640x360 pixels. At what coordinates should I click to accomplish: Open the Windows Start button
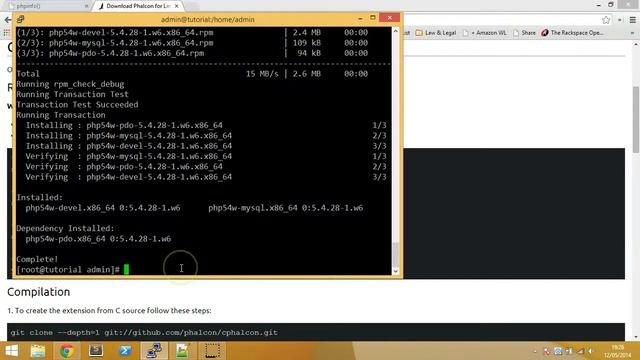tap(11, 351)
